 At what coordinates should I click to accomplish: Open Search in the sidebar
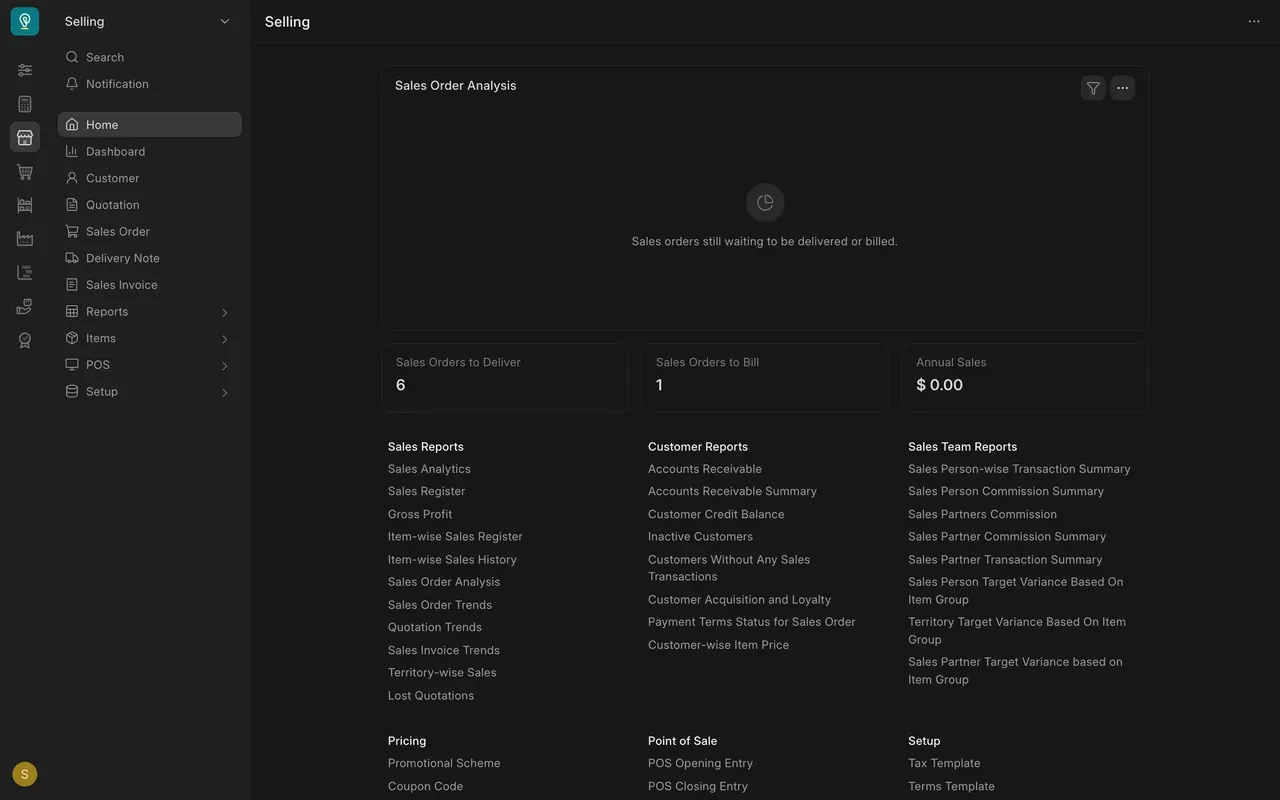coord(150,57)
